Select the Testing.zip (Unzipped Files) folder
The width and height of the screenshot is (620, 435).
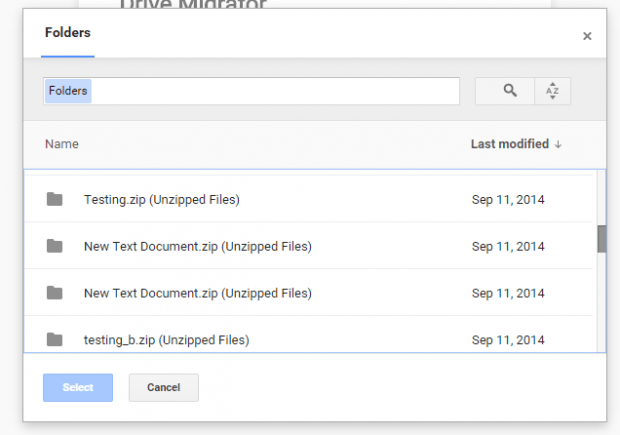coord(161,199)
